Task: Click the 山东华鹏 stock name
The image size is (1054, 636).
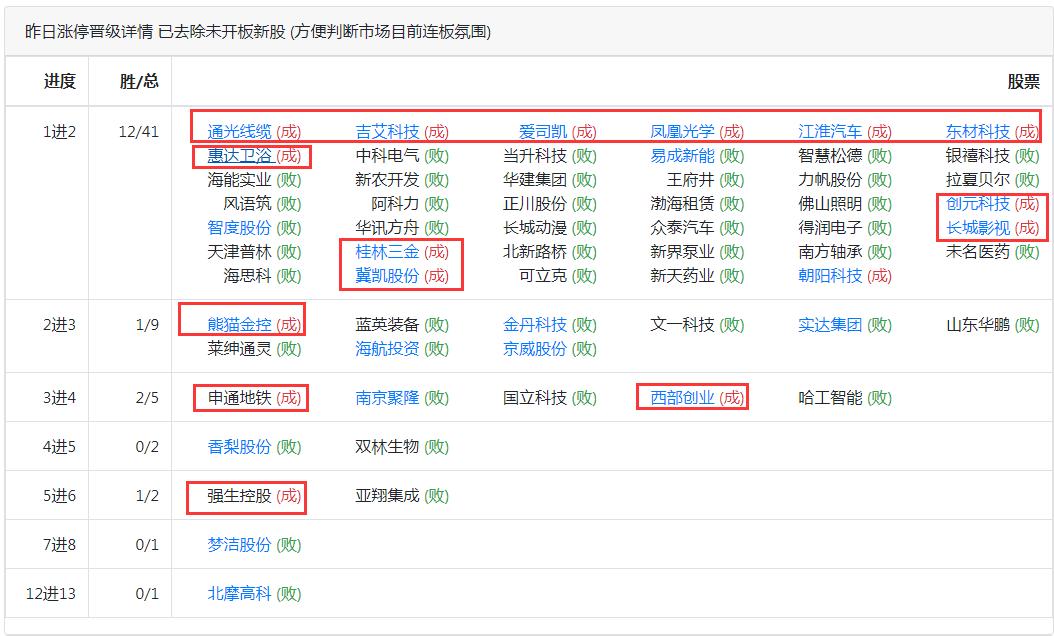Action: [978, 325]
